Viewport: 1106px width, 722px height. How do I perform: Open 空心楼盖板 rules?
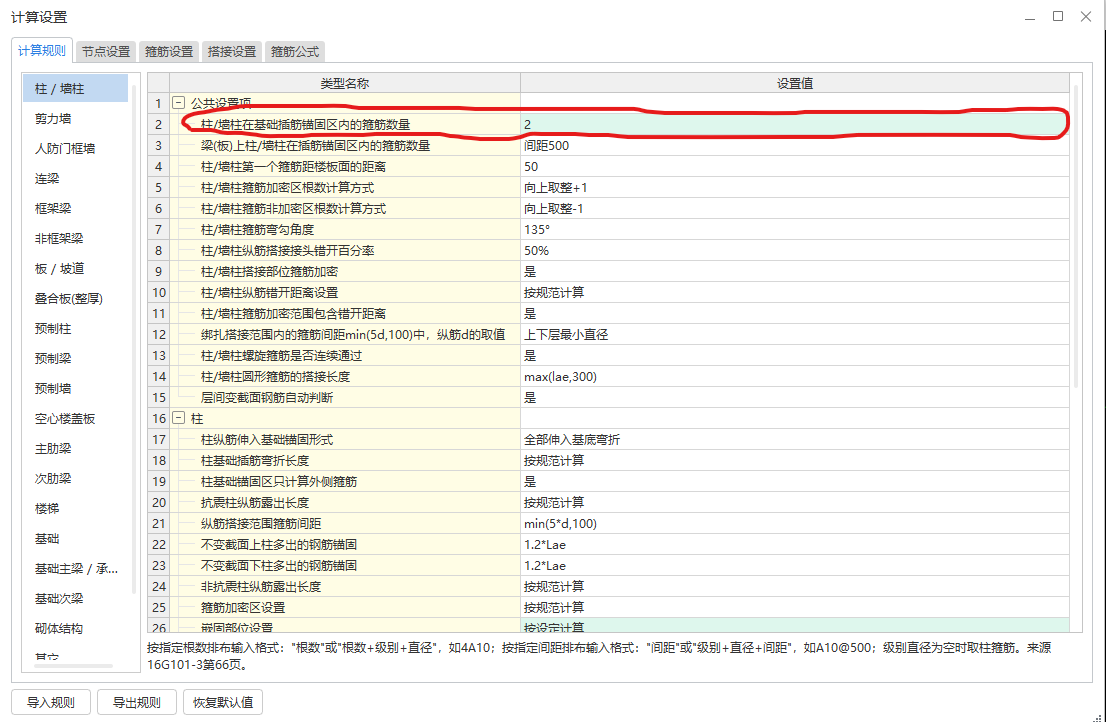(75, 418)
